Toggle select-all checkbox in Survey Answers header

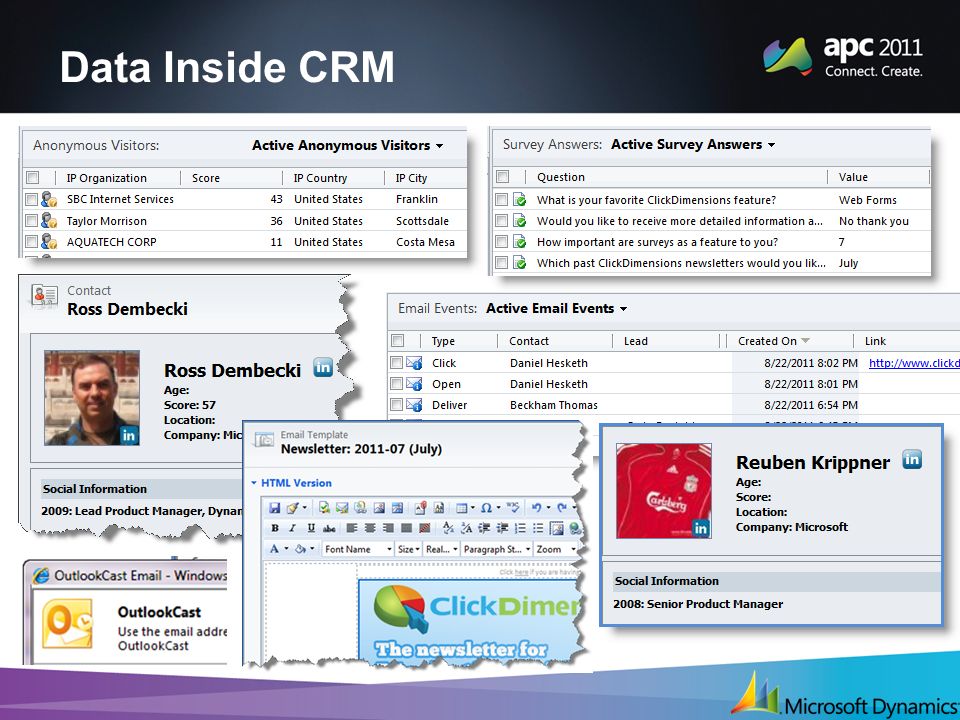coord(503,177)
